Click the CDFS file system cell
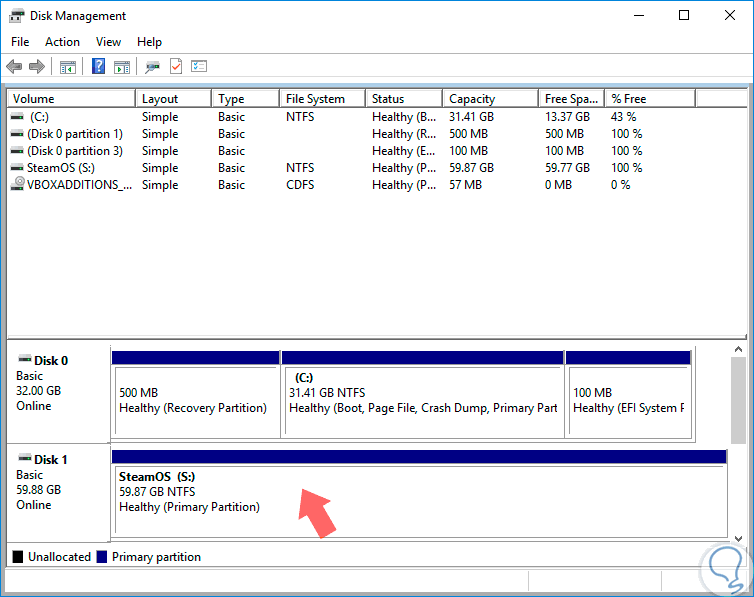This screenshot has width=754, height=597. click(x=300, y=185)
